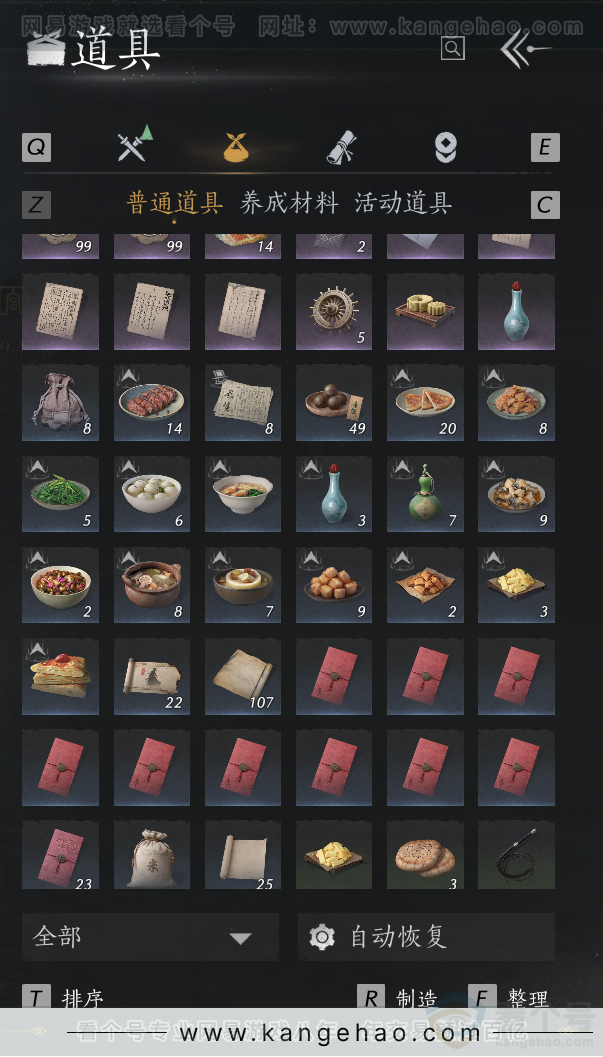
Task: Select the ship wheel item with count 5
Action: pyautogui.click(x=334, y=311)
